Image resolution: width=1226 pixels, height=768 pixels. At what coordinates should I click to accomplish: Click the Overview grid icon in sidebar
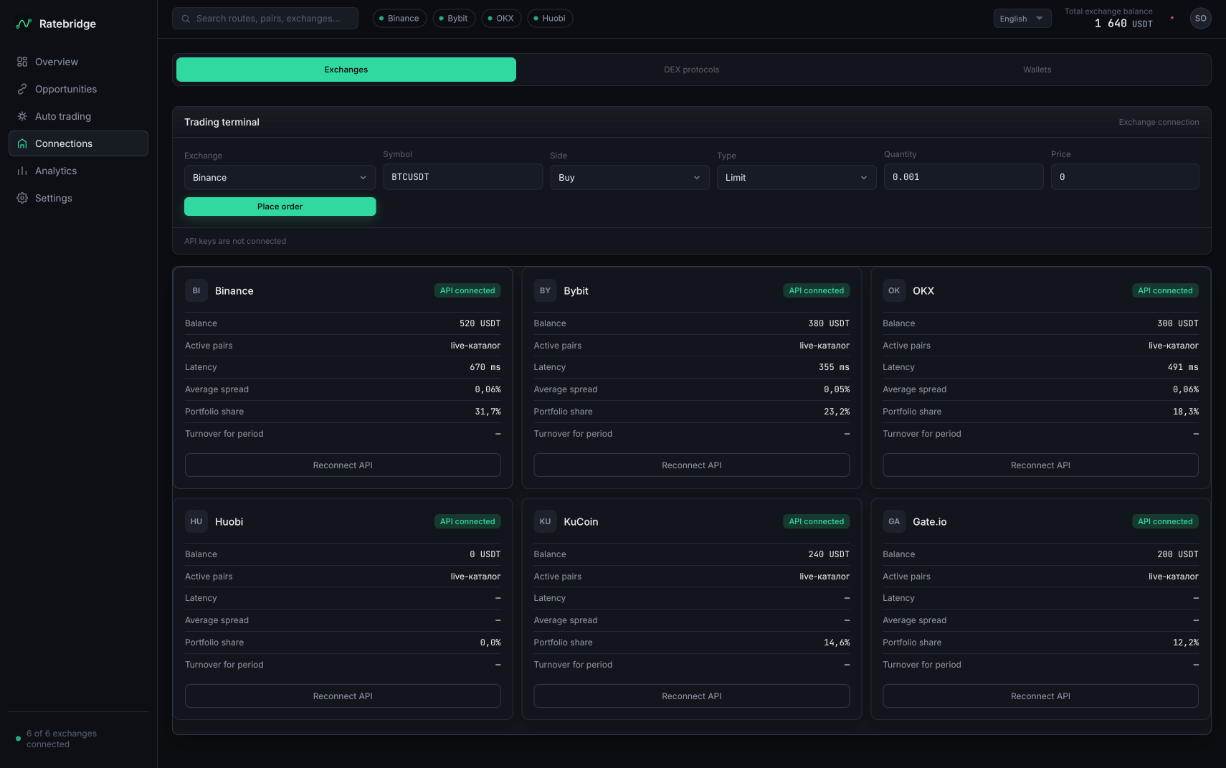[x=22, y=62]
